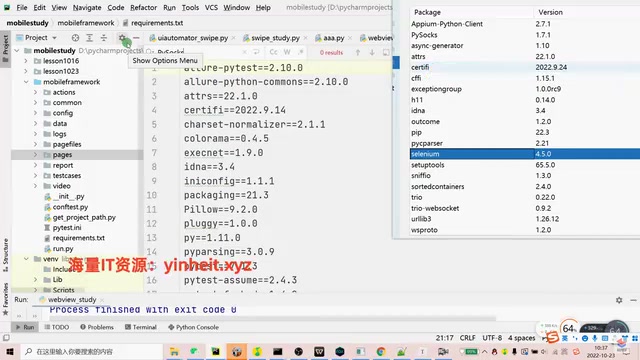Expand the common folder
The width and height of the screenshot is (640, 360).
point(35,102)
